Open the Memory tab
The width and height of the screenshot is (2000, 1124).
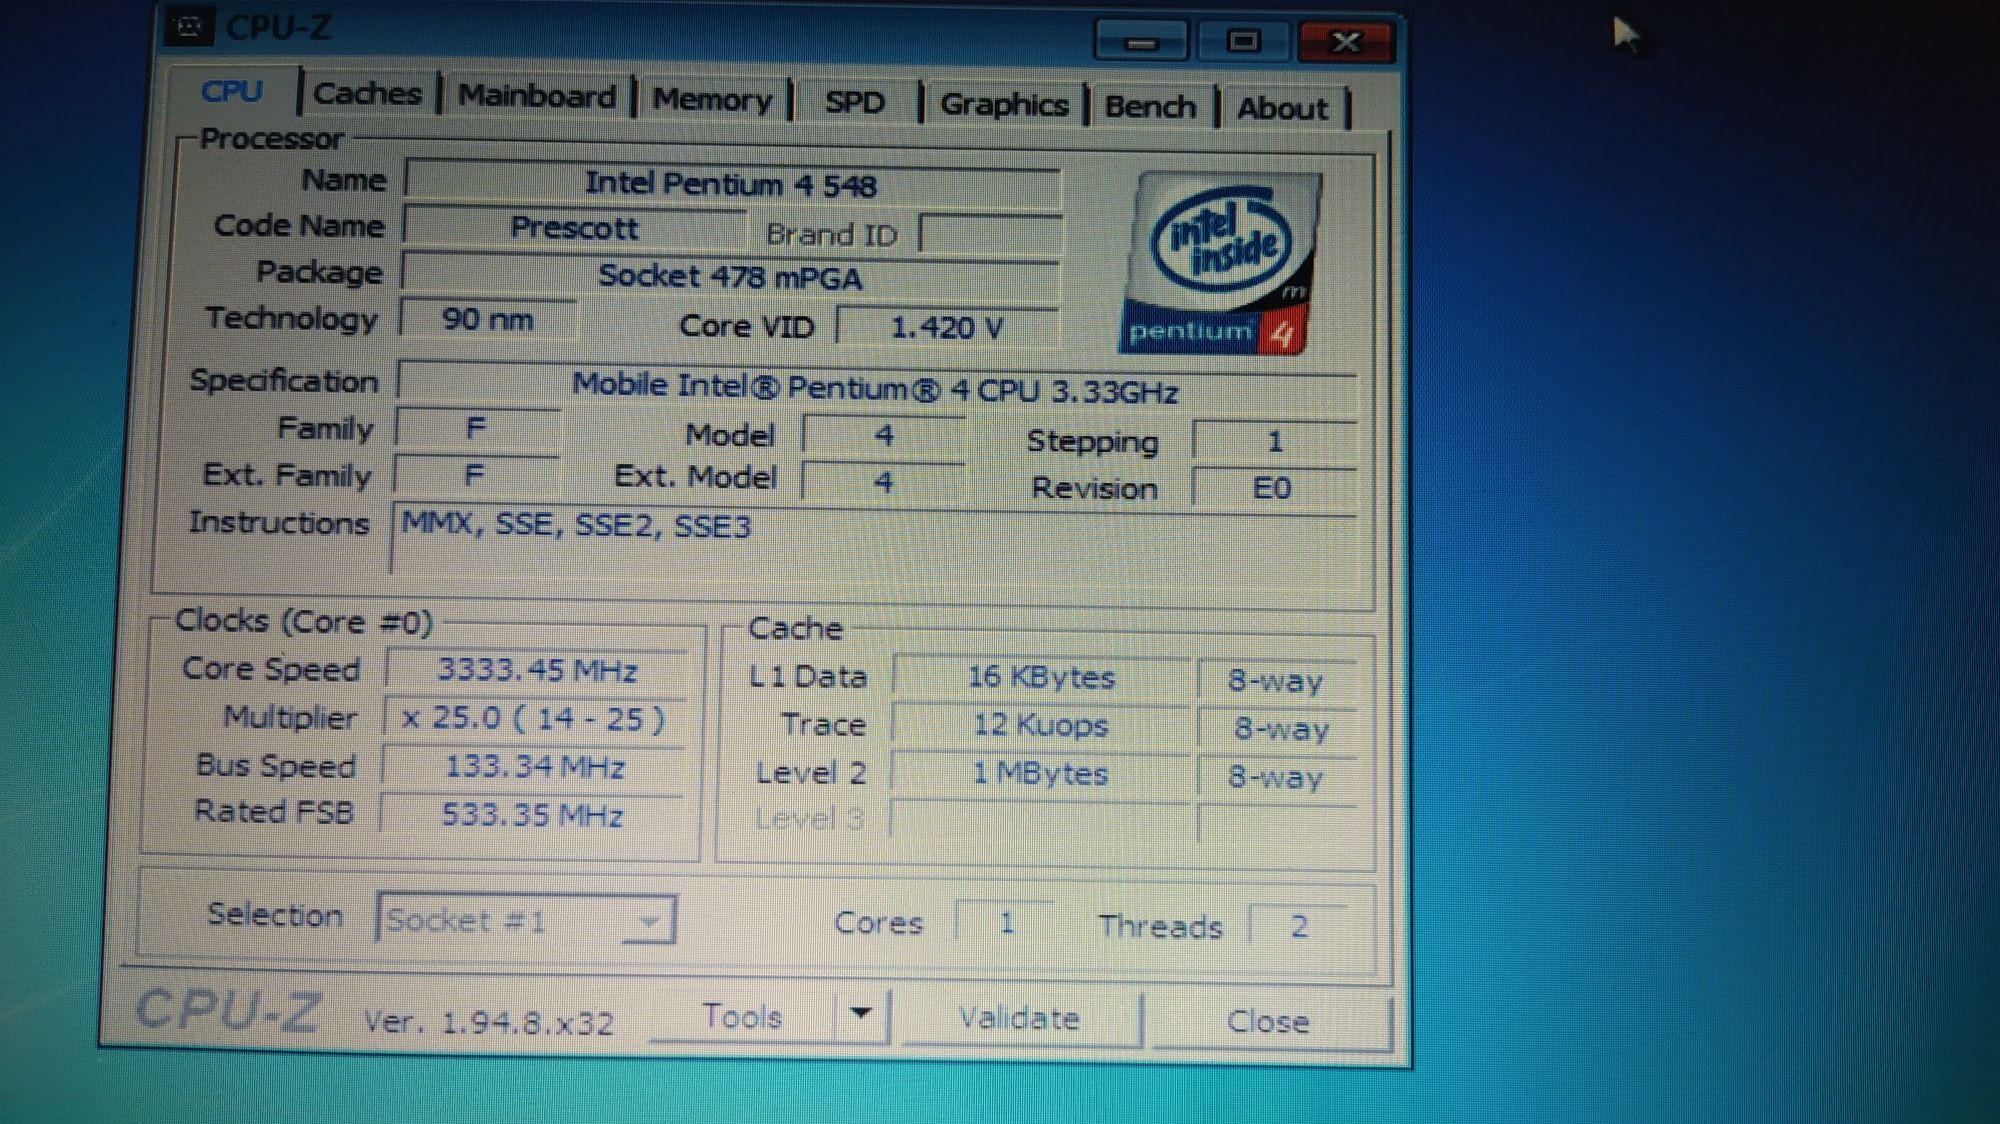(712, 100)
